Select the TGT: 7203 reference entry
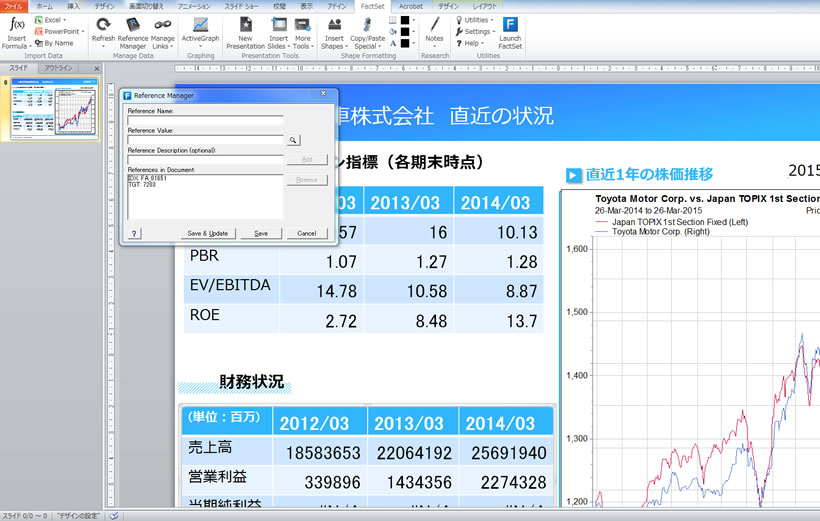The width and height of the screenshot is (820, 521). coord(142,184)
